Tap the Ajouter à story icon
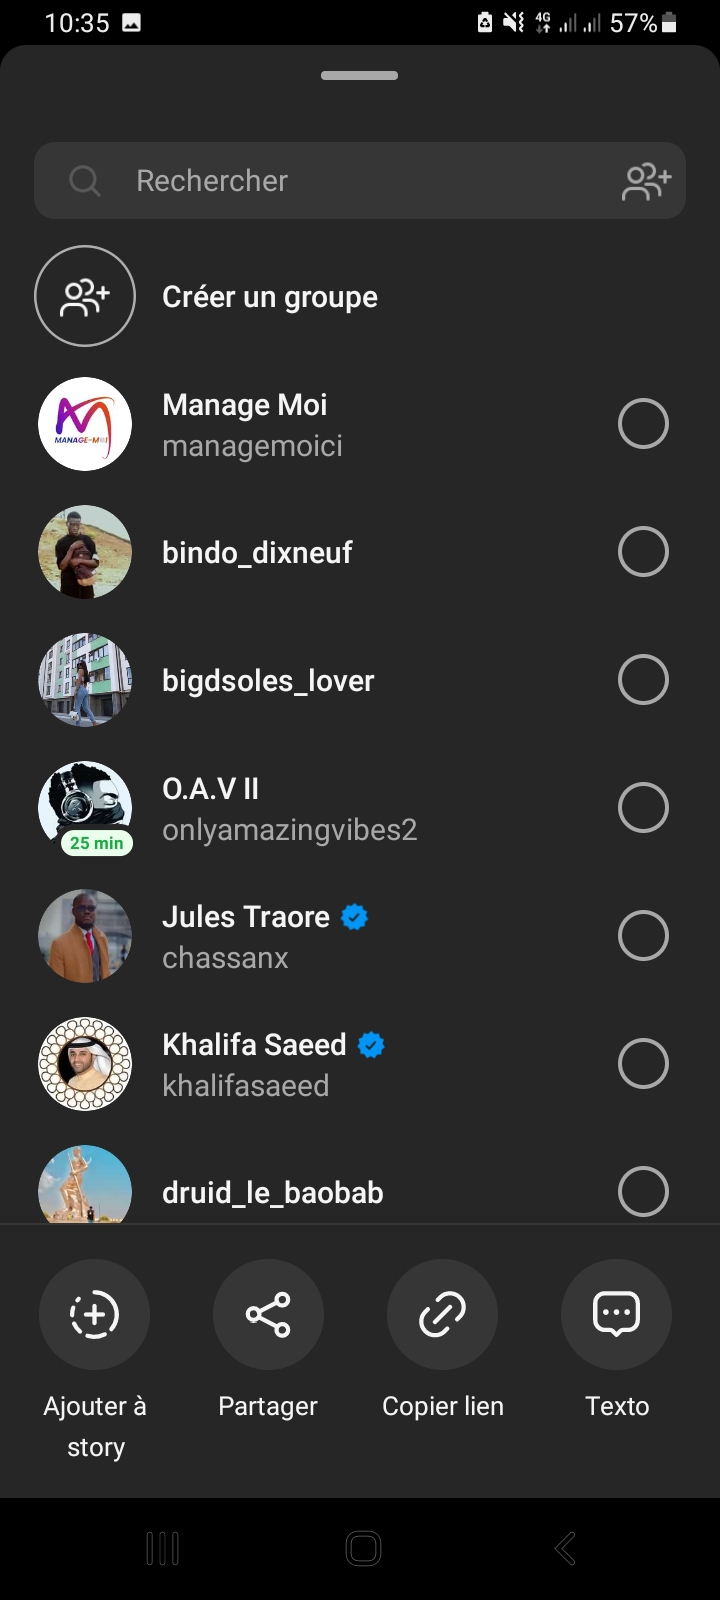720x1600 pixels. 94,1314
